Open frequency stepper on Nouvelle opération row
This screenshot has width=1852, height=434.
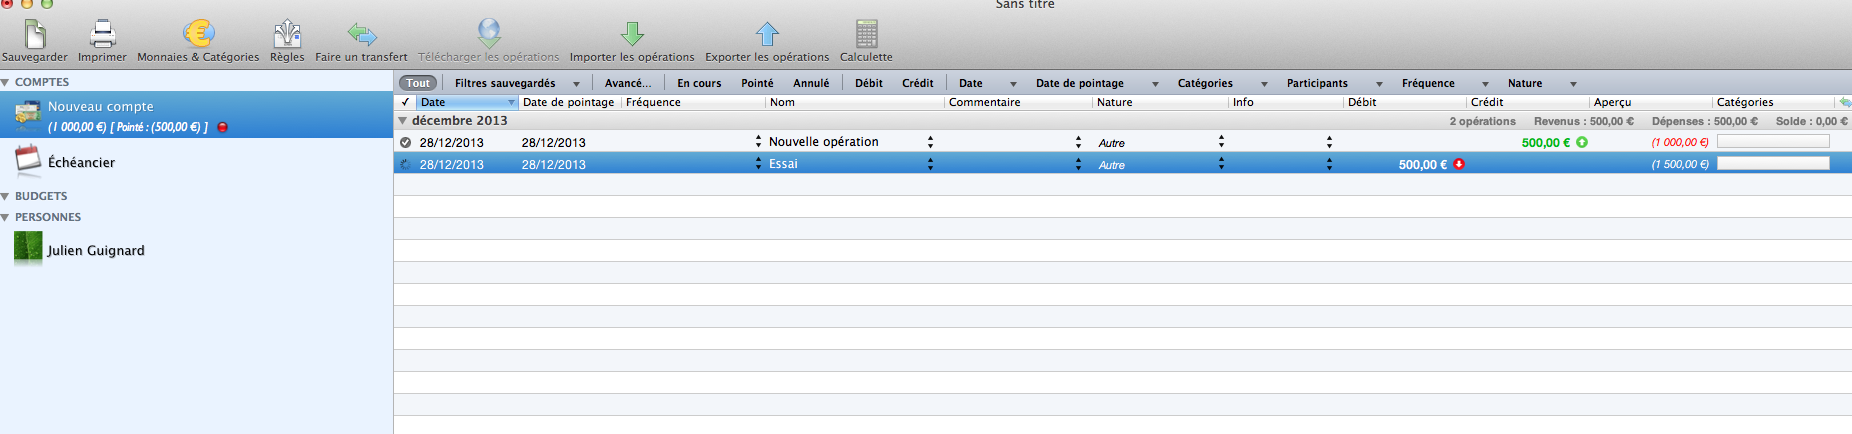click(758, 142)
